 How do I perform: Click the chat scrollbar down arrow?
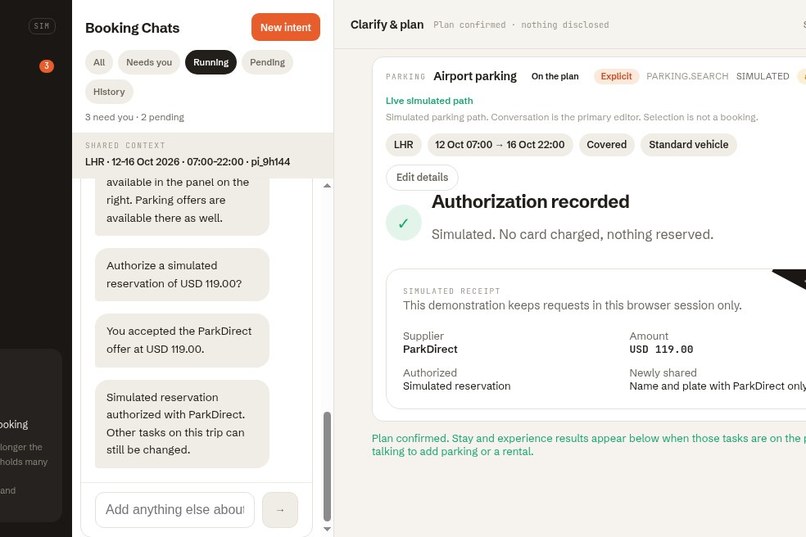tap(327, 529)
